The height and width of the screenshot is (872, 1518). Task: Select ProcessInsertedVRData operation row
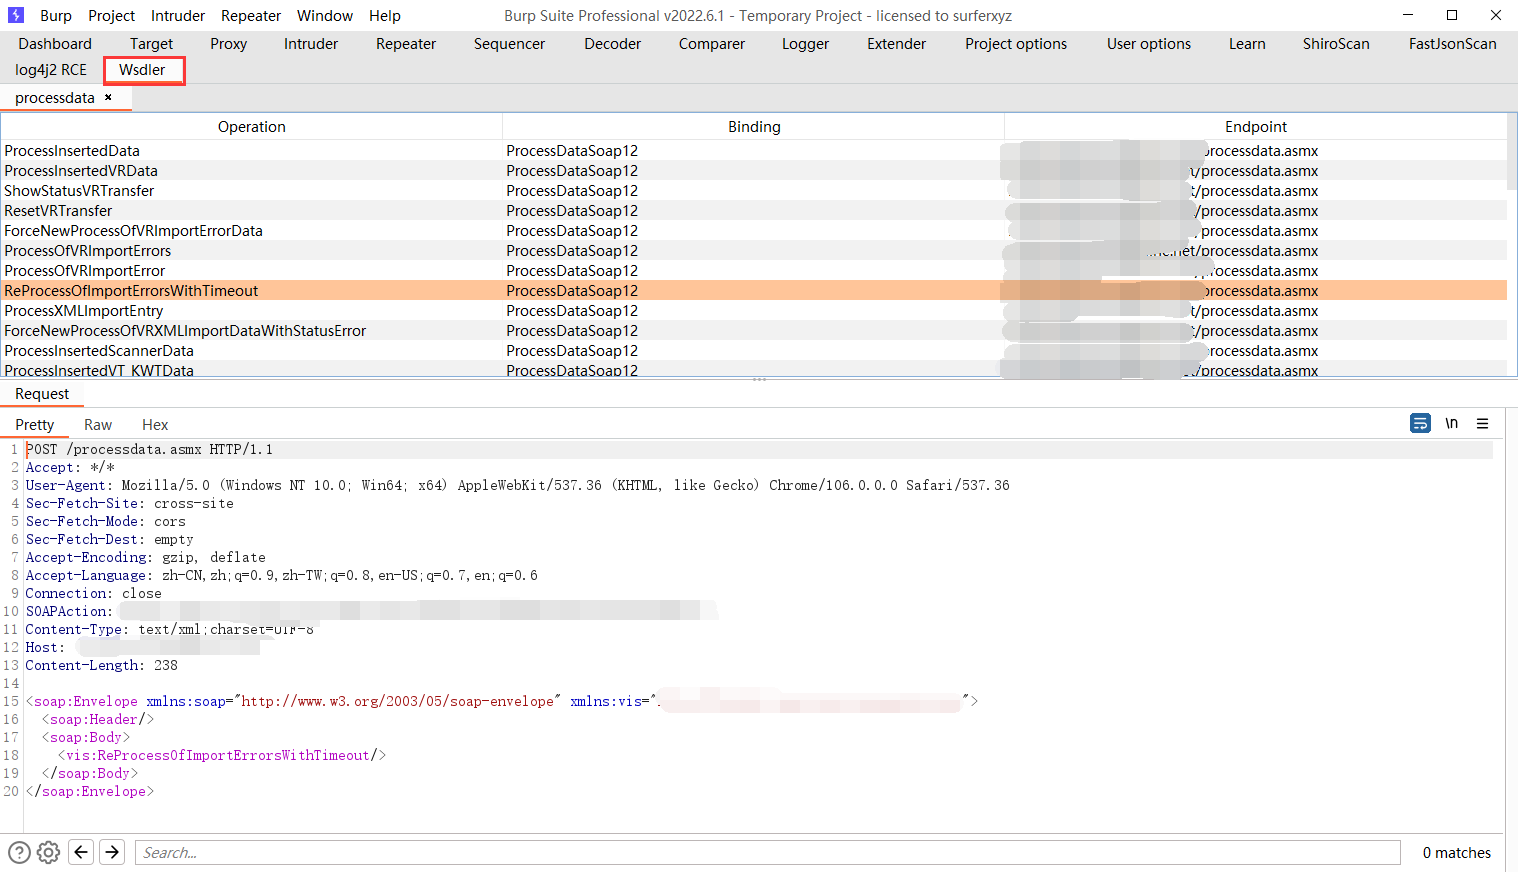[x=754, y=170]
